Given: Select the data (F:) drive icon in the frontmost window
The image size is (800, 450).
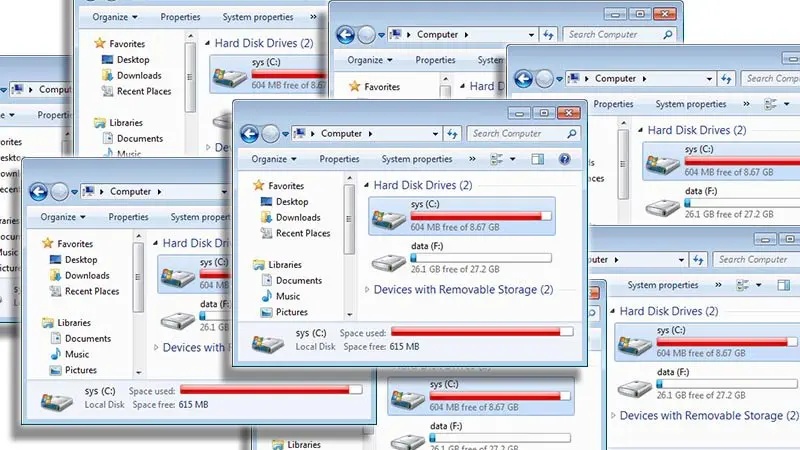Looking at the screenshot, I should click(388, 261).
